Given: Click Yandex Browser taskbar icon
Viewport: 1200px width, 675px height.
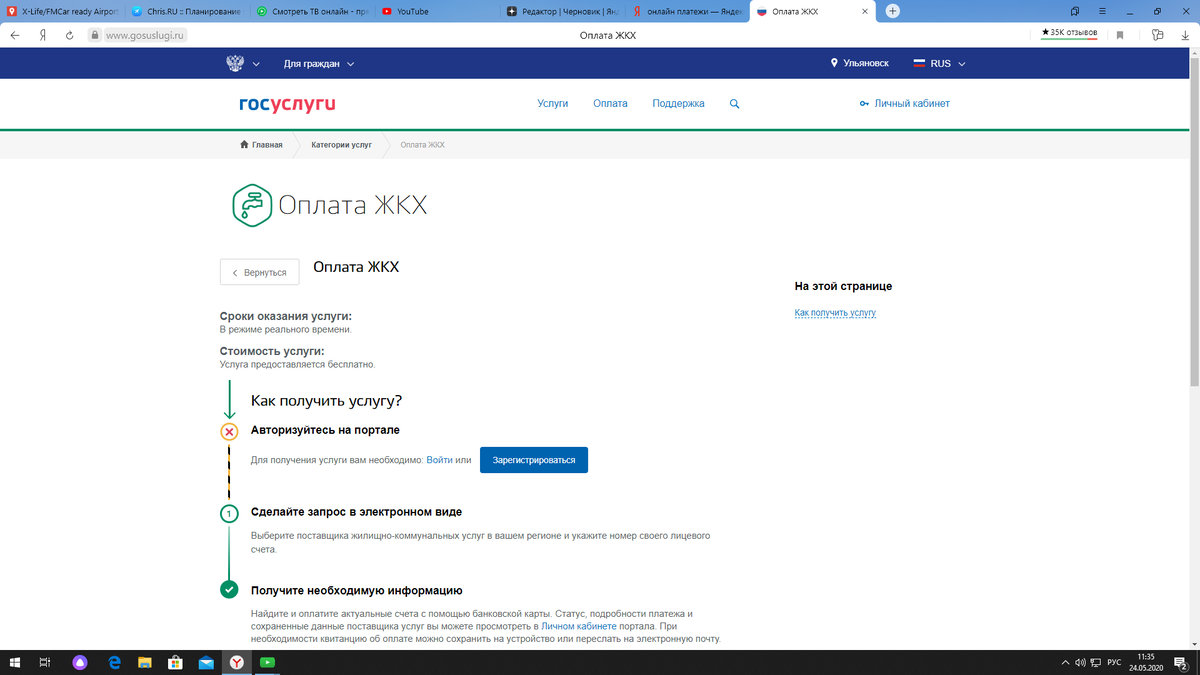Looking at the screenshot, I should 236,662.
